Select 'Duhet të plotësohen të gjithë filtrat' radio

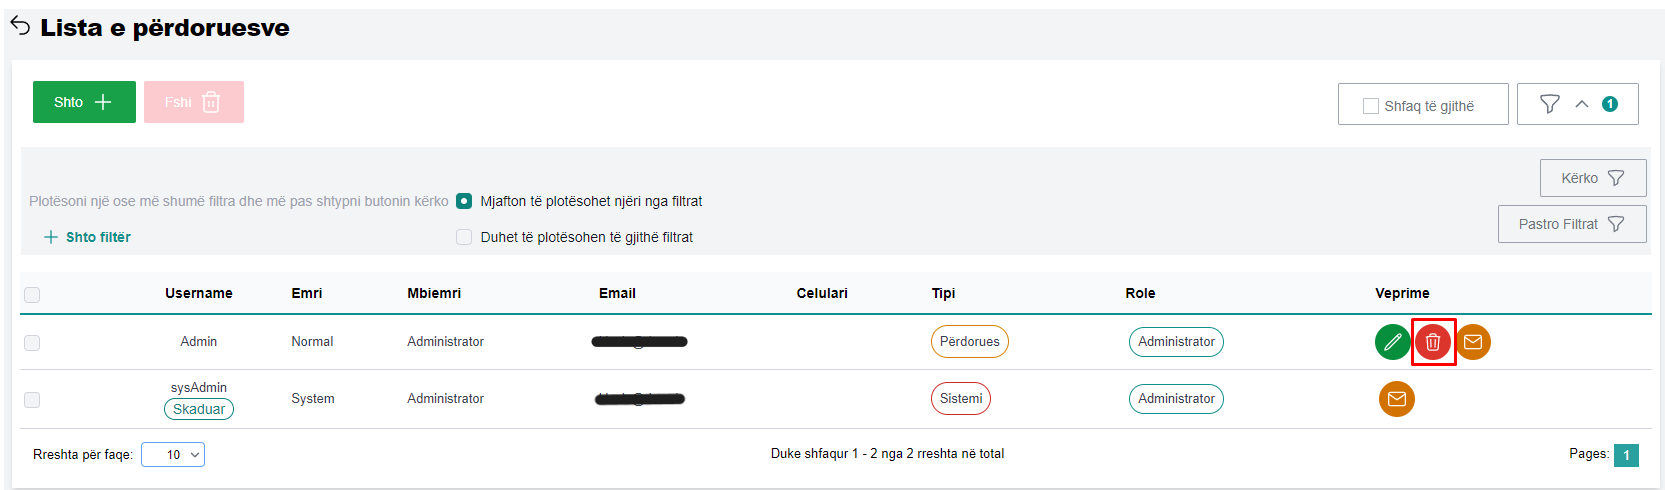[464, 237]
